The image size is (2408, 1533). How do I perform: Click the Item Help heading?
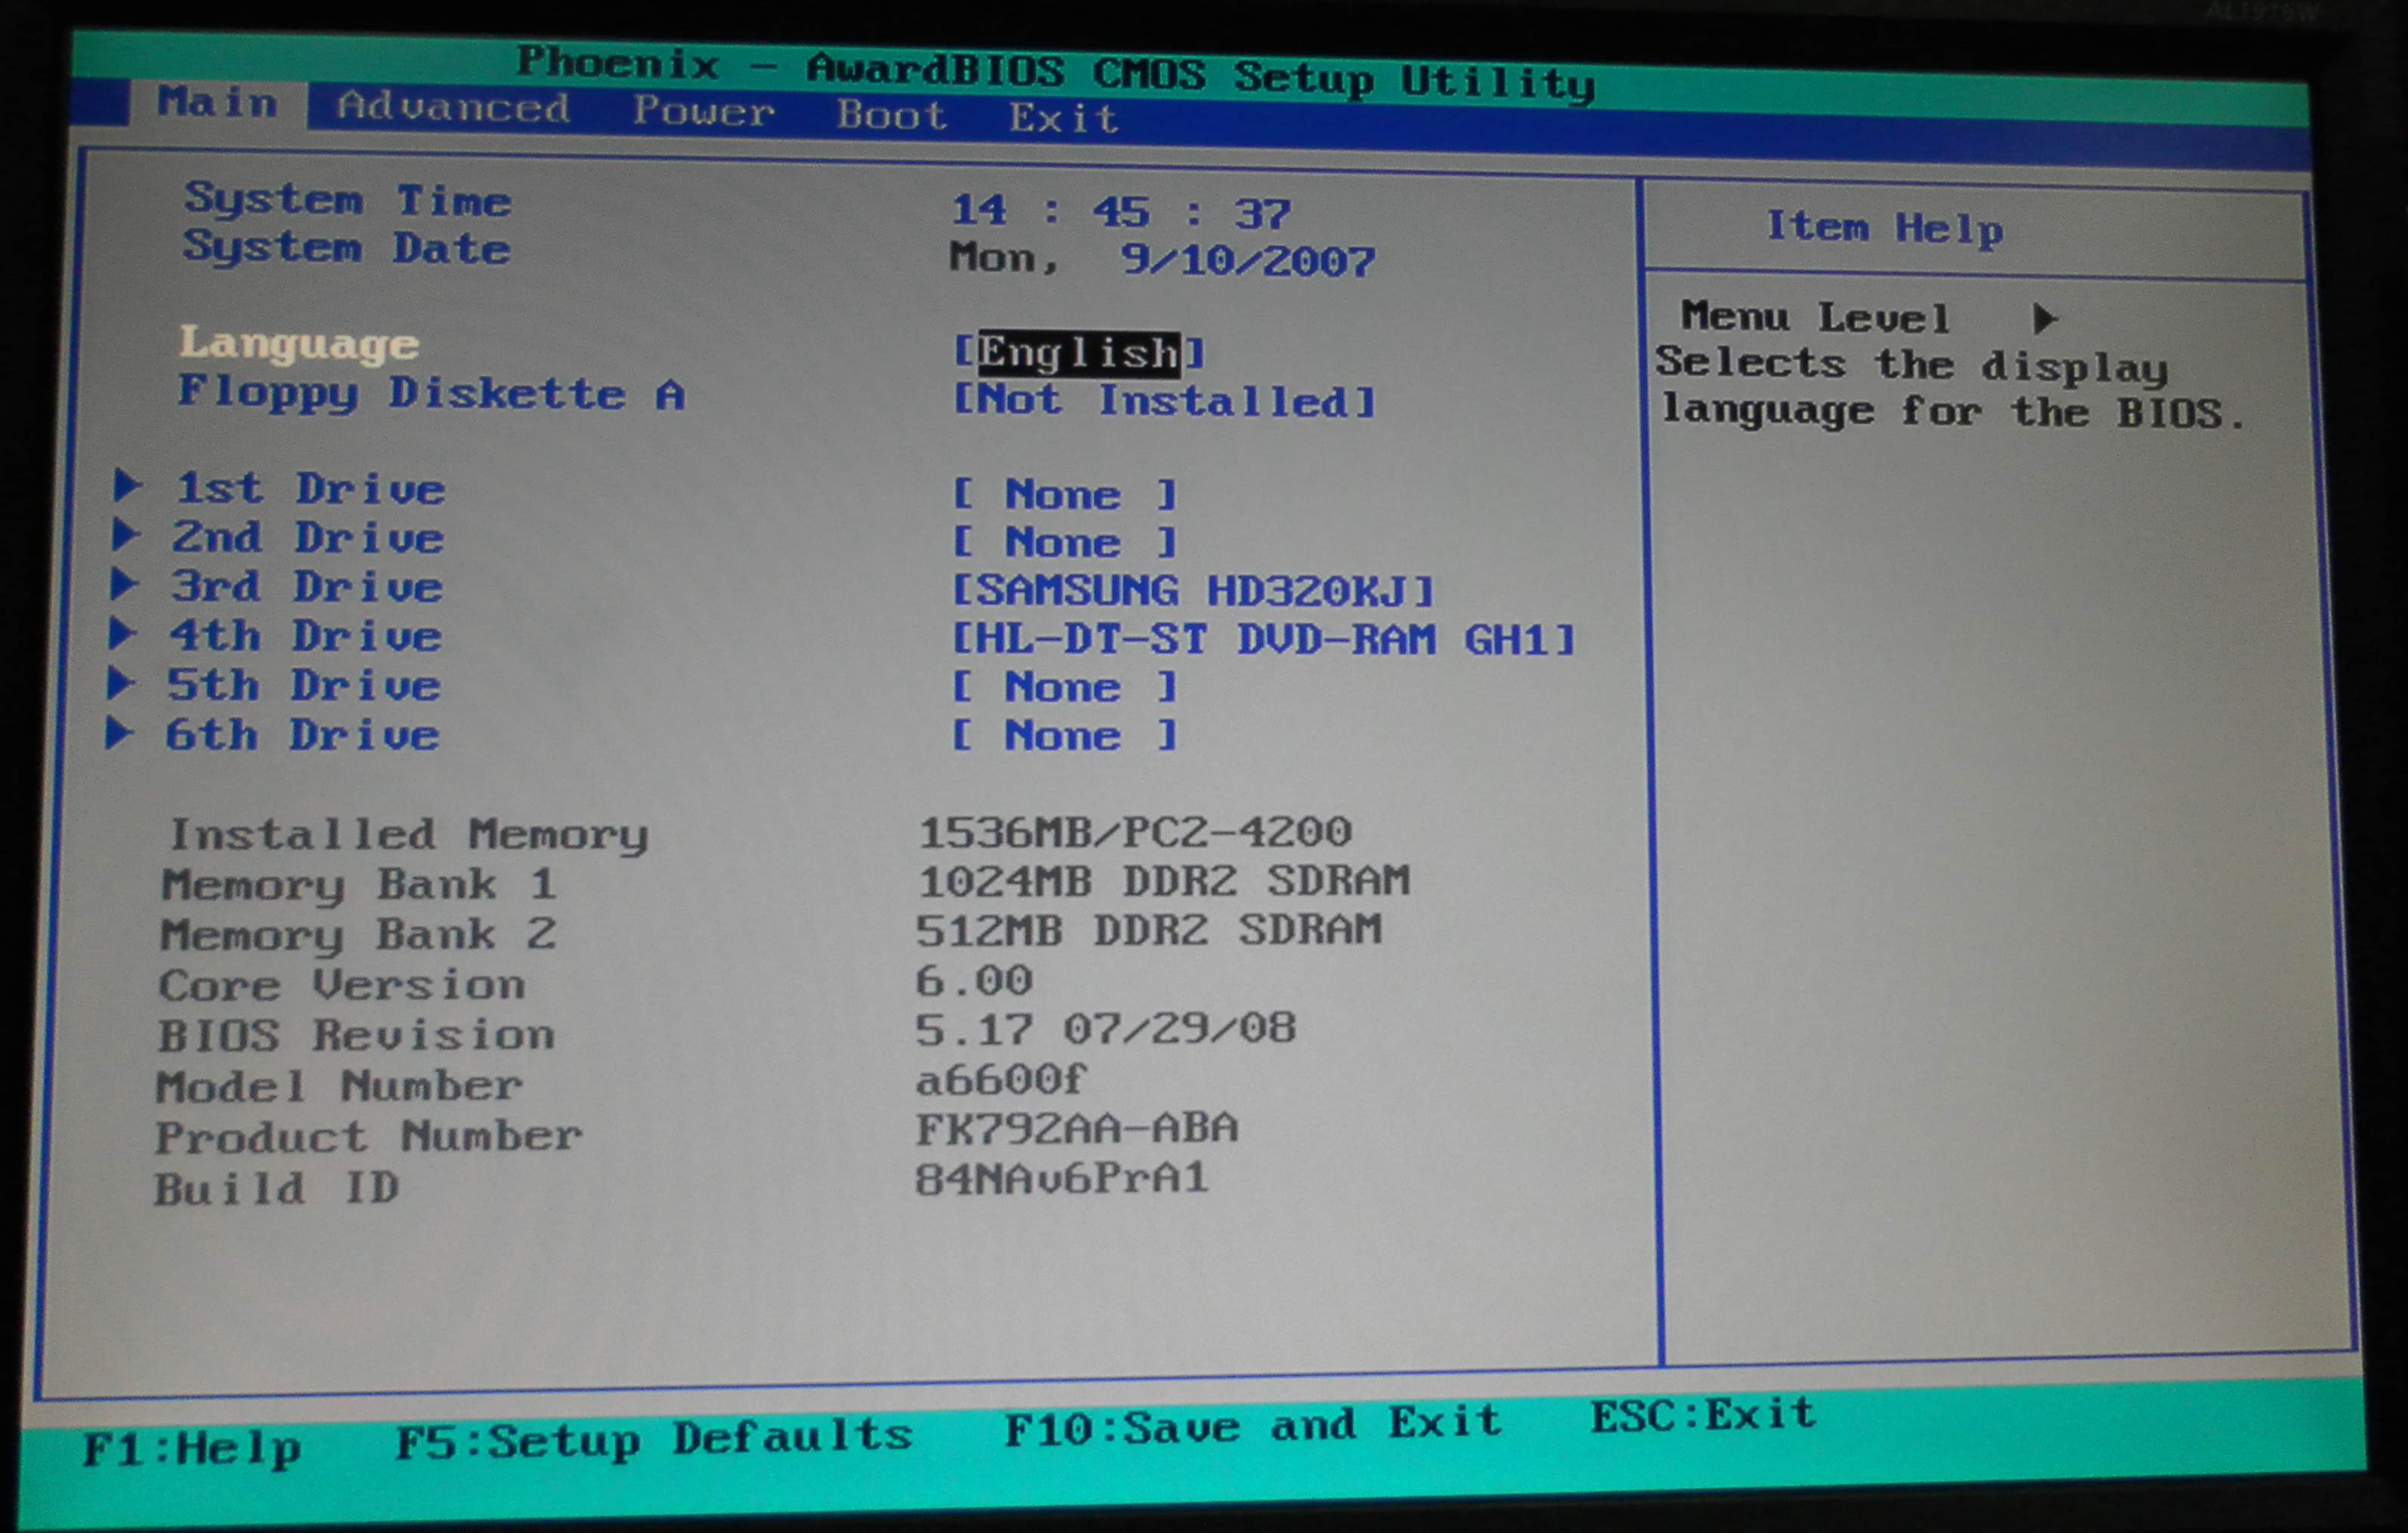coord(1884,228)
